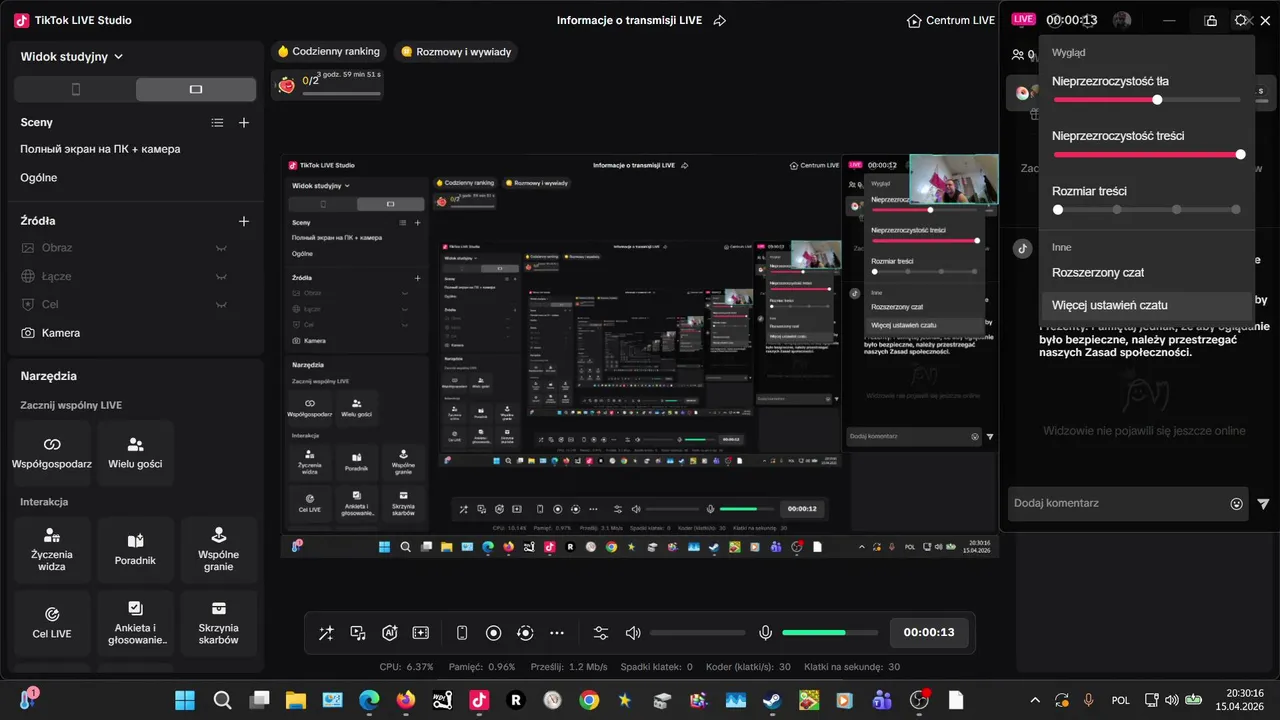Mute the speaker volume icon

(x=632, y=633)
